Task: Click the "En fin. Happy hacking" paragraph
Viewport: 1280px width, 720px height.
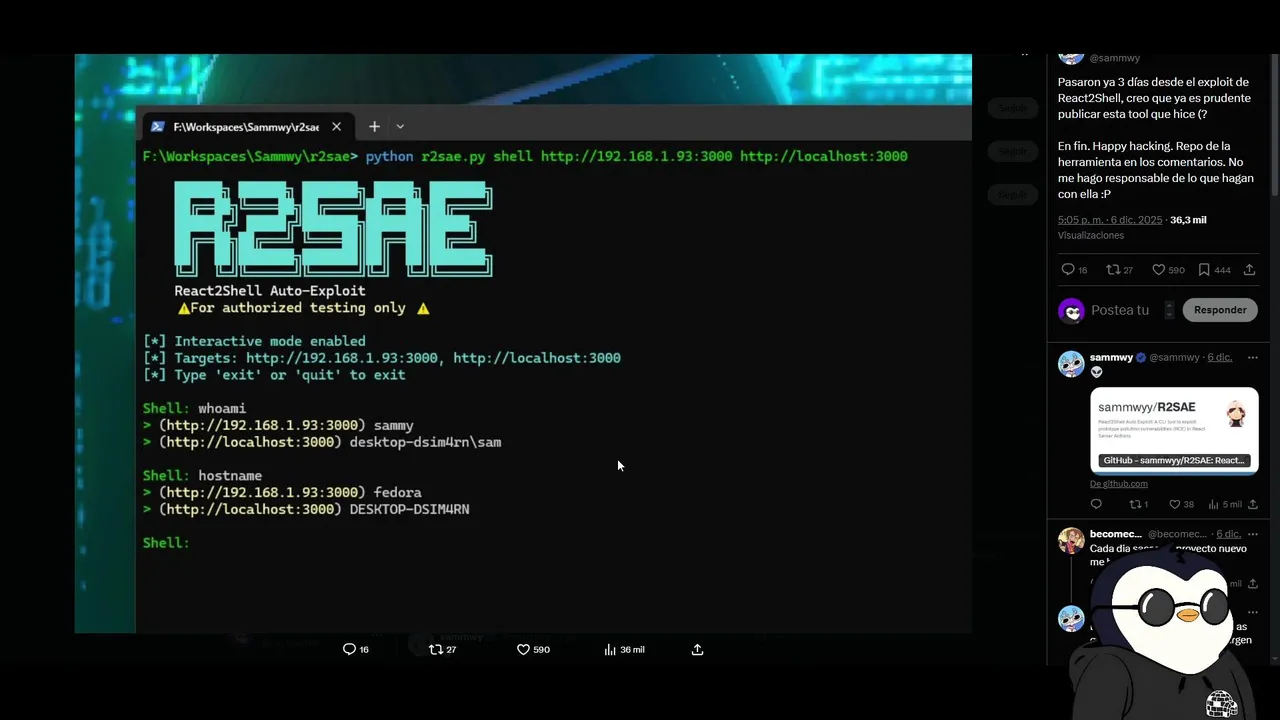Action: coord(1158,170)
